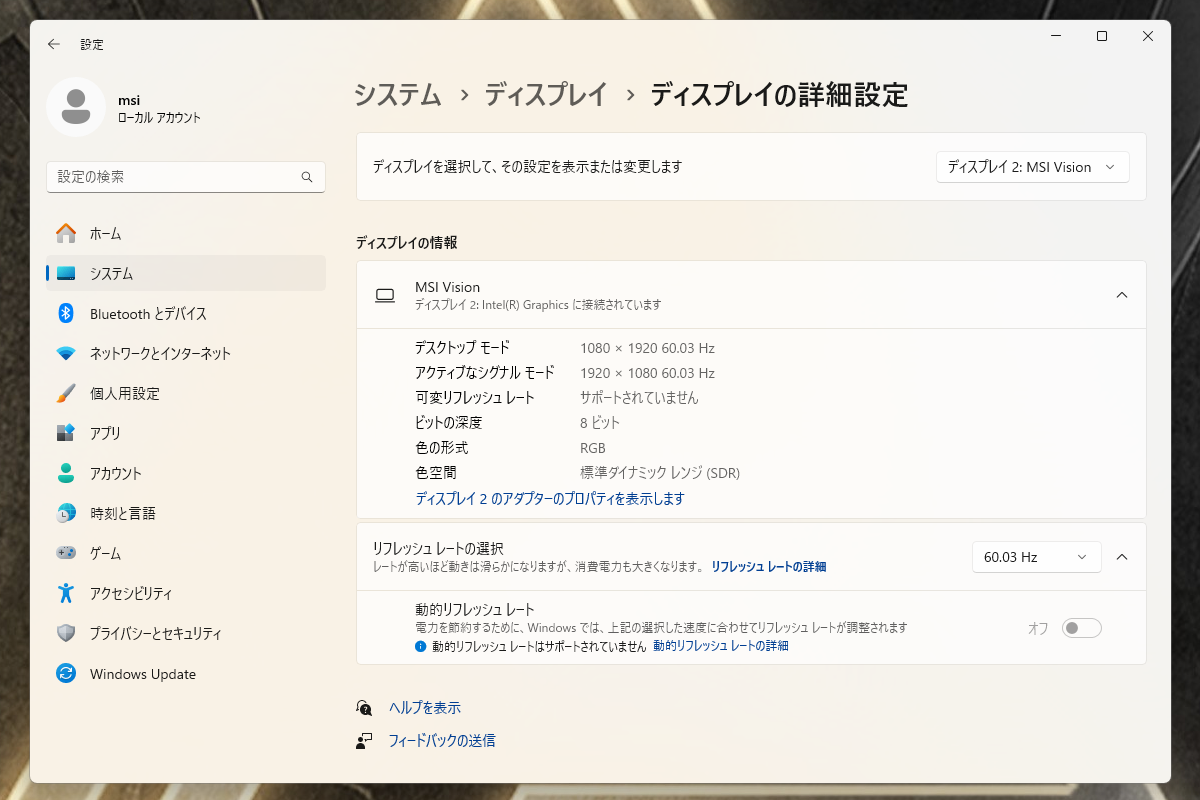The width and height of the screenshot is (1200, 800).
Task: Go to ディスプレイ in the breadcrumb
Action: coord(545,95)
